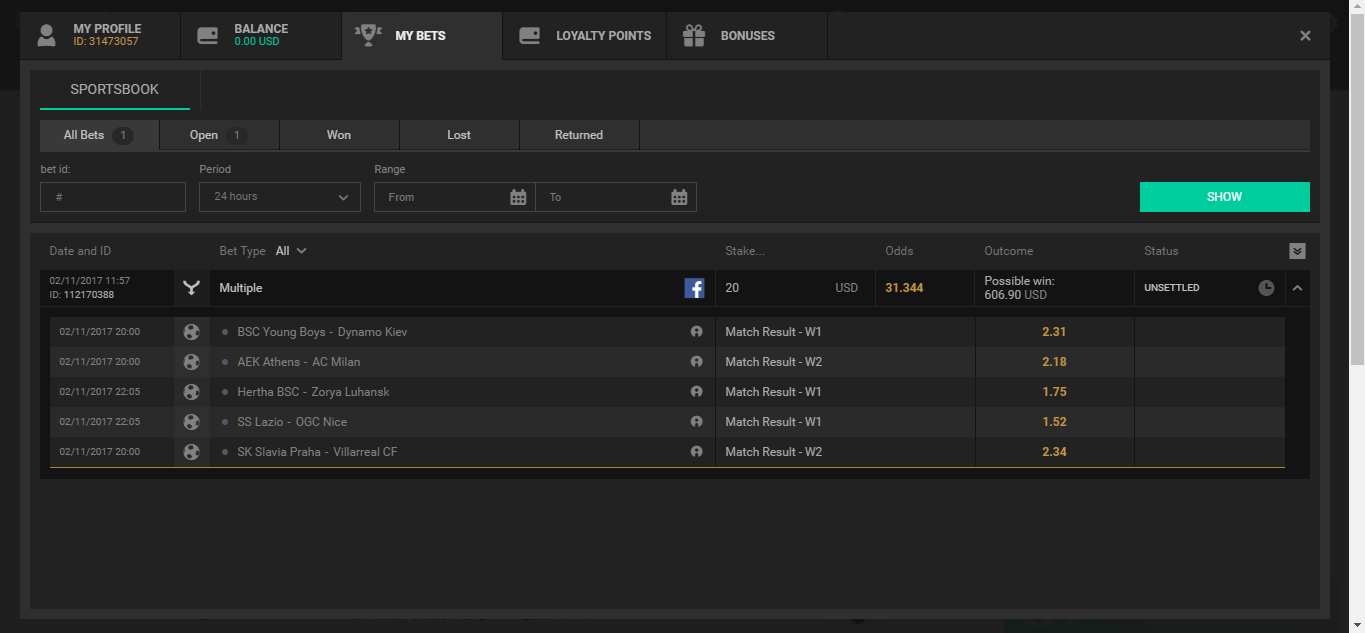The width and height of the screenshot is (1365, 633).
Task: Click the Balance wallet icon
Action: (208, 34)
